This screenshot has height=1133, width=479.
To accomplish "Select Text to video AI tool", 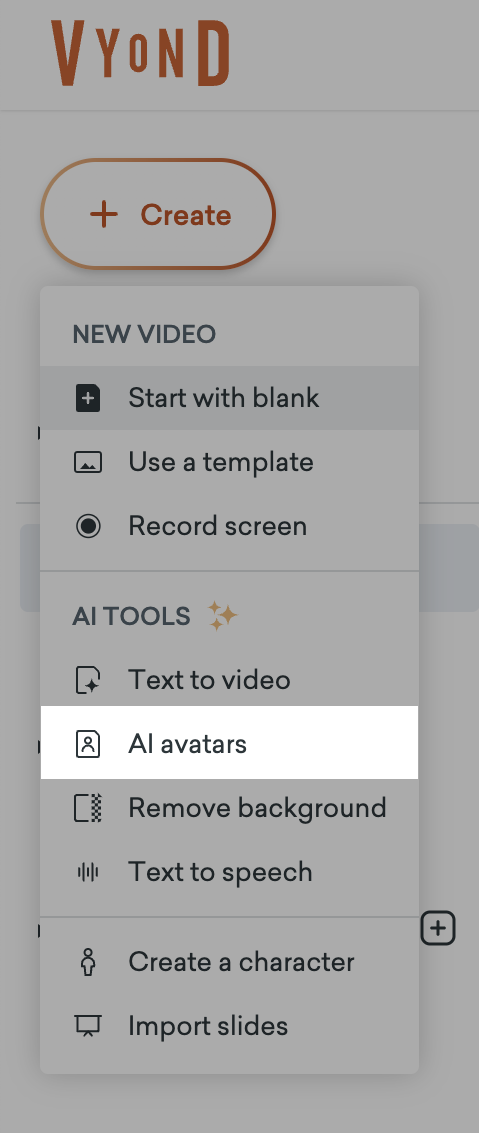I will pos(230,680).
